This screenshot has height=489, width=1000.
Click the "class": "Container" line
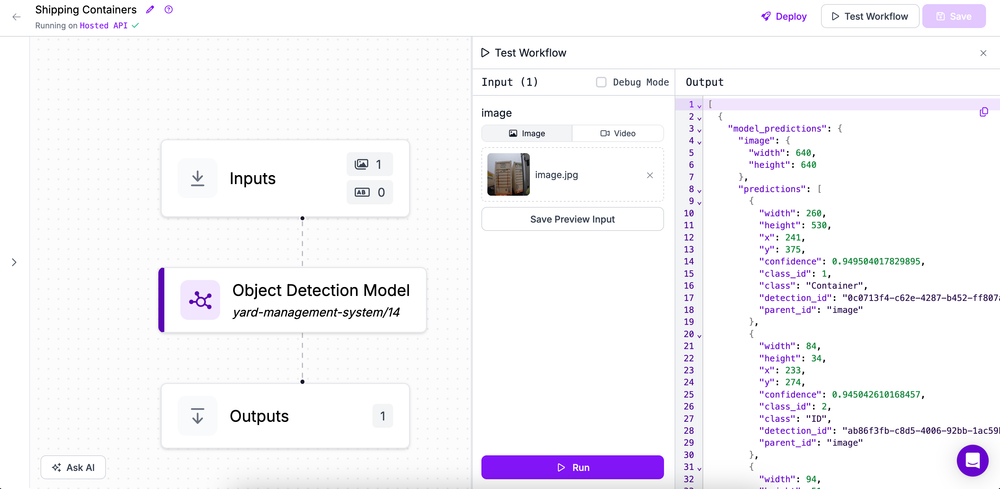coord(812,285)
